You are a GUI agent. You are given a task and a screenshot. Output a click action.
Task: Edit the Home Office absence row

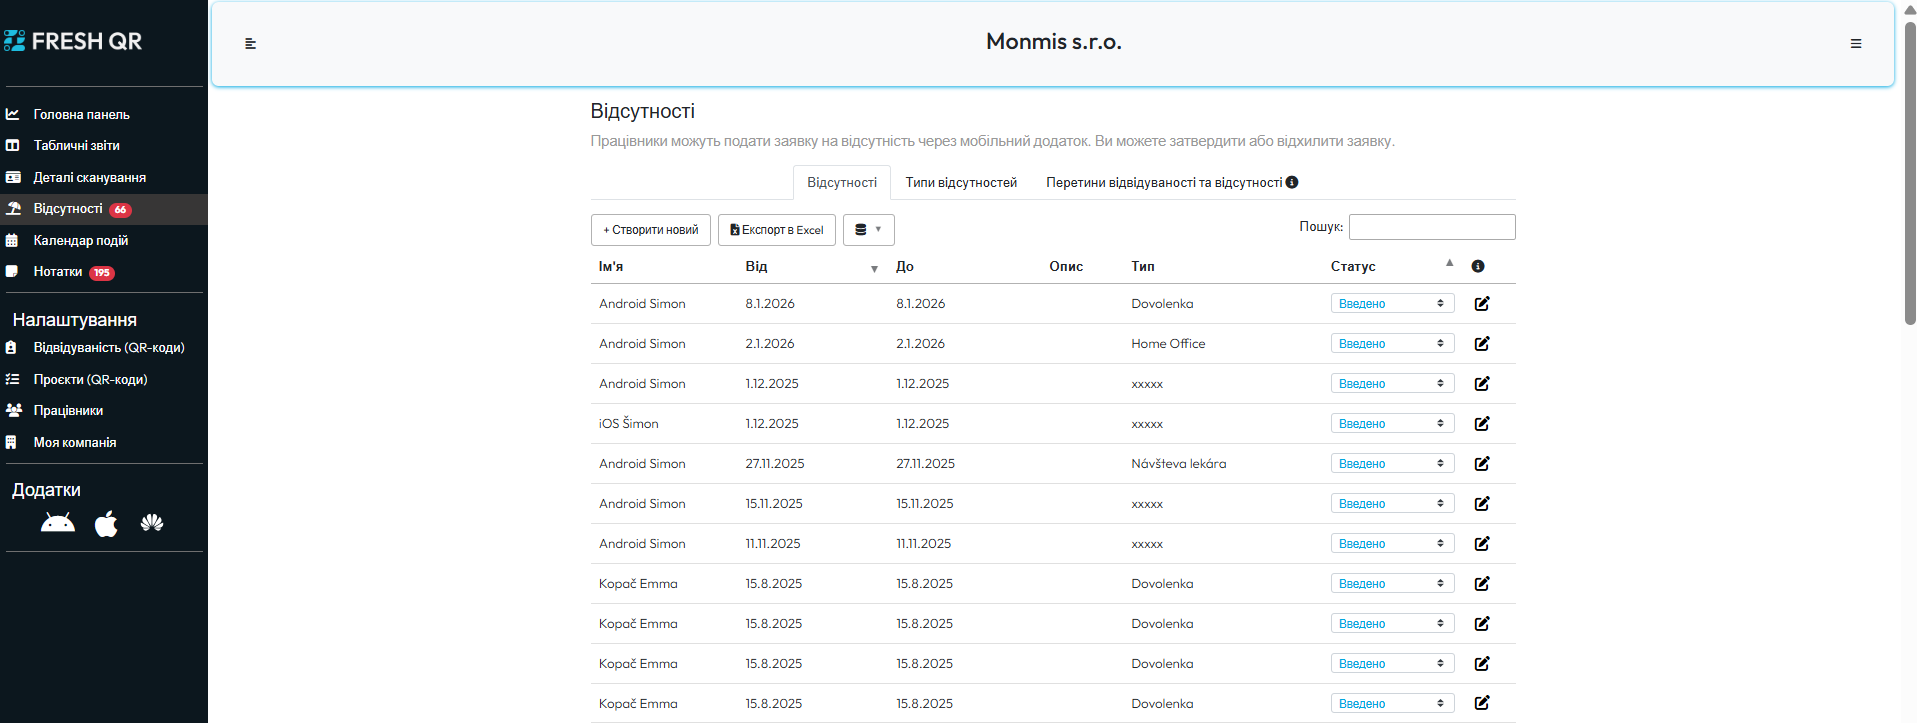(x=1481, y=344)
